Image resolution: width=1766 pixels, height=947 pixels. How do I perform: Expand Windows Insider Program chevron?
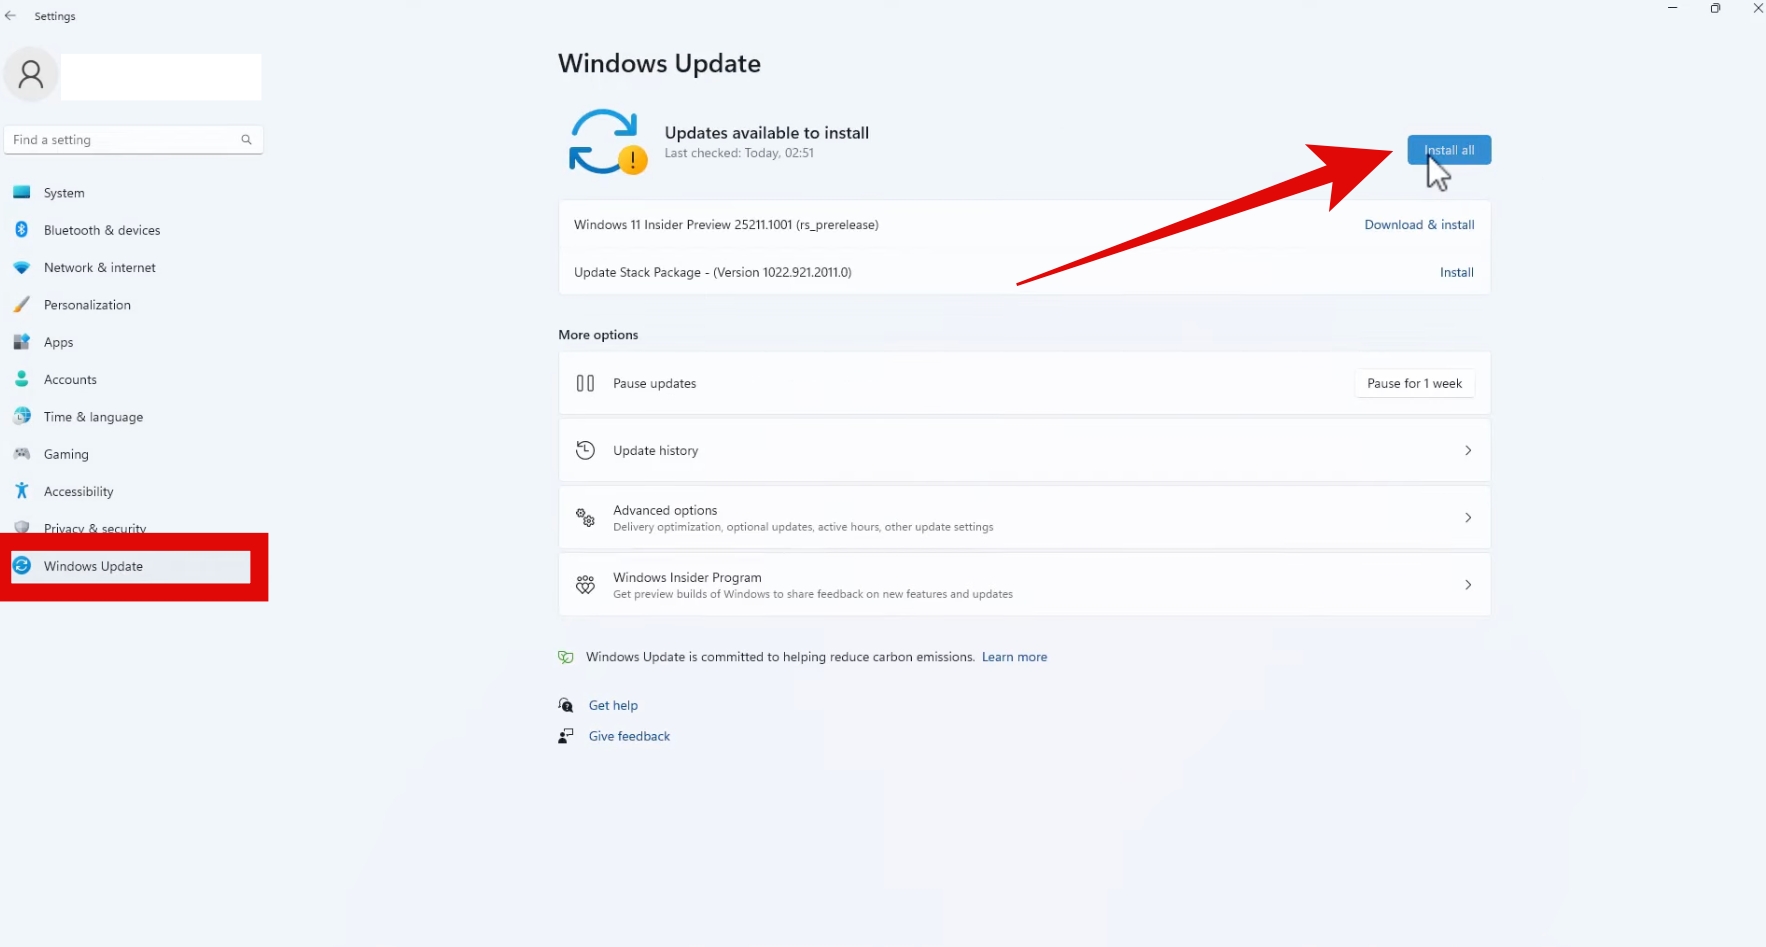pyautogui.click(x=1468, y=585)
